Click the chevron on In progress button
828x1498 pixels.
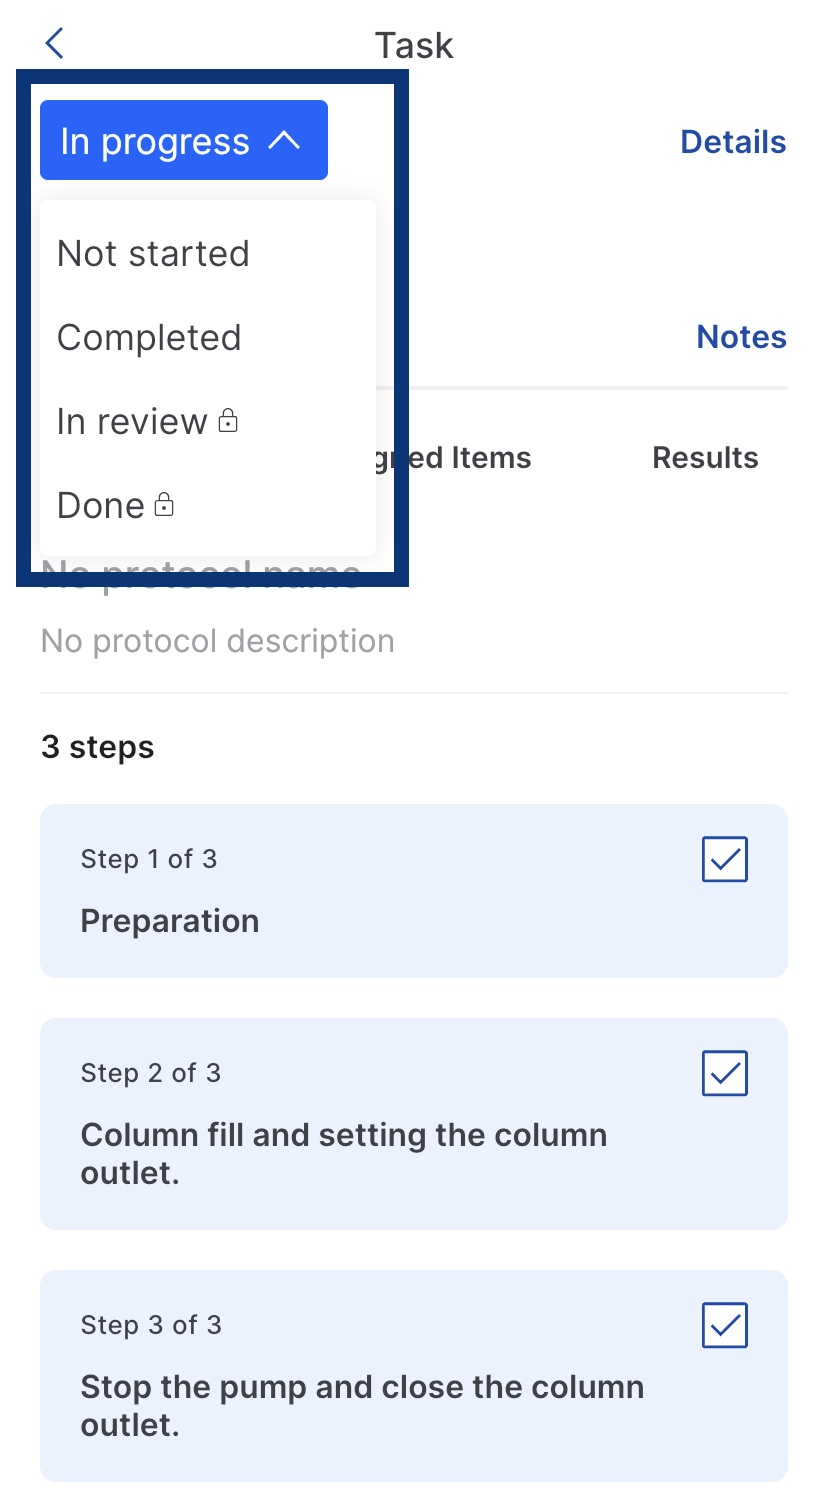click(x=284, y=141)
